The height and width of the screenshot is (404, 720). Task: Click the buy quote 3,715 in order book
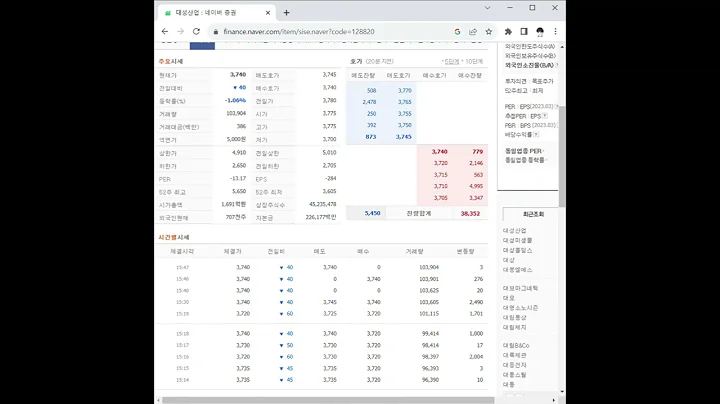(x=440, y=175)
